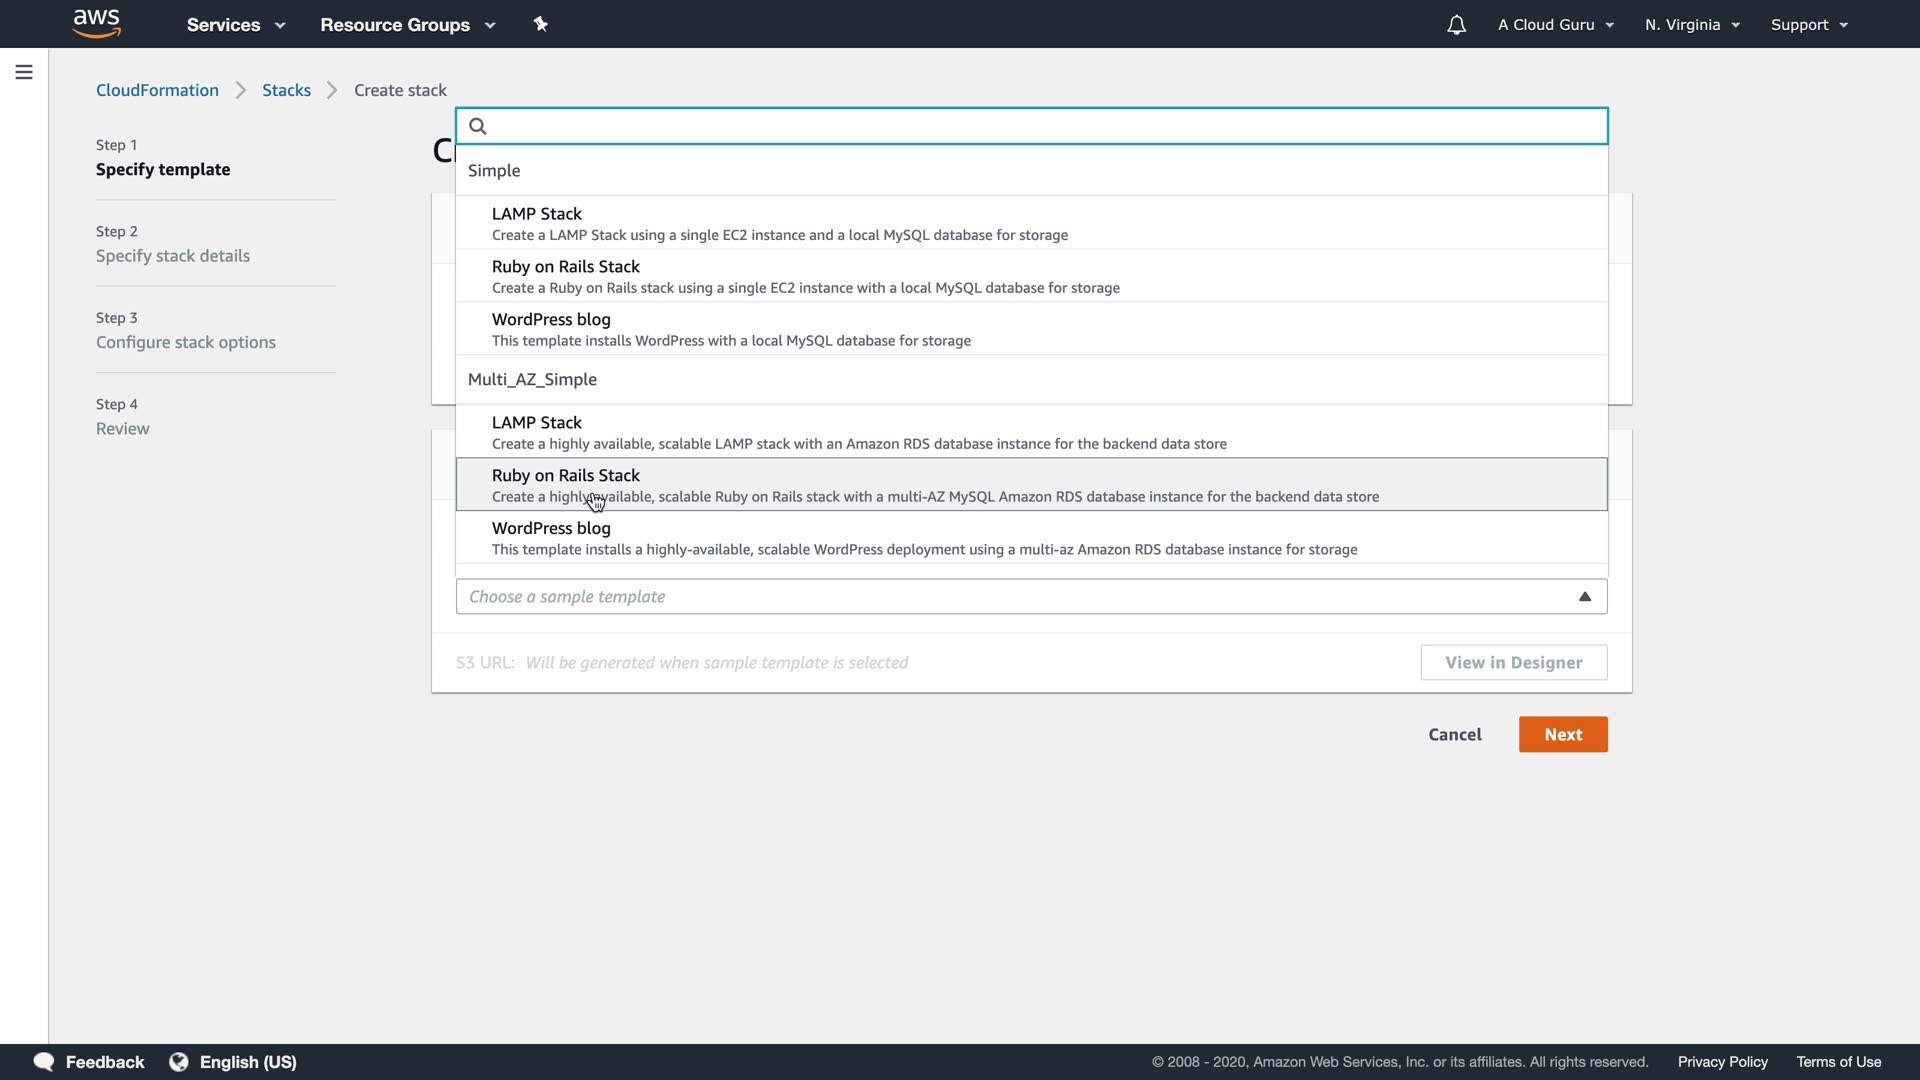The width and height of the screenshot is (1920, 1080).
Task: Click the Next button
Action: 1562,735
